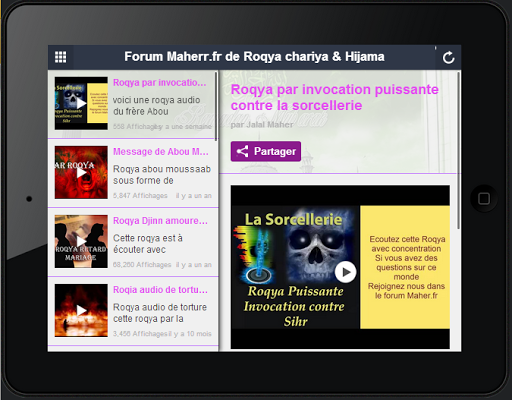Open 'Roqya par invocatio...' list title

159,83
